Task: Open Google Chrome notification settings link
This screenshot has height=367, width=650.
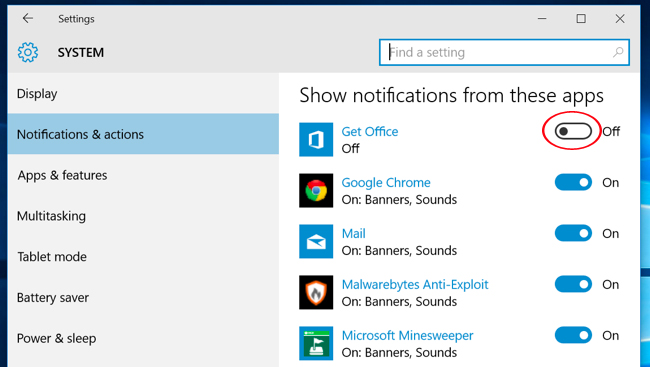Action: [386, 182]
